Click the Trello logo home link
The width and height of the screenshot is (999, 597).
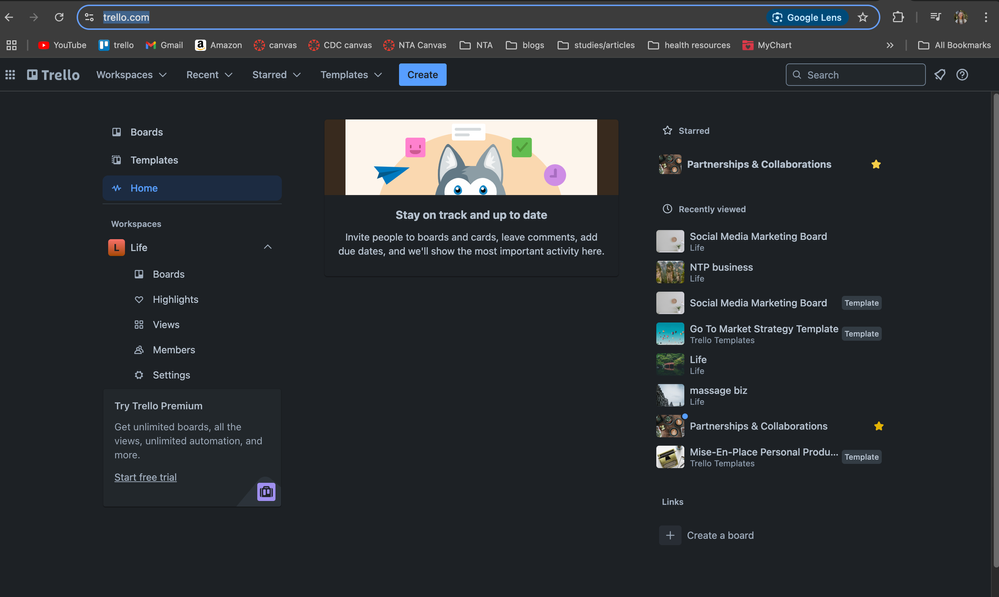[54, 75]
